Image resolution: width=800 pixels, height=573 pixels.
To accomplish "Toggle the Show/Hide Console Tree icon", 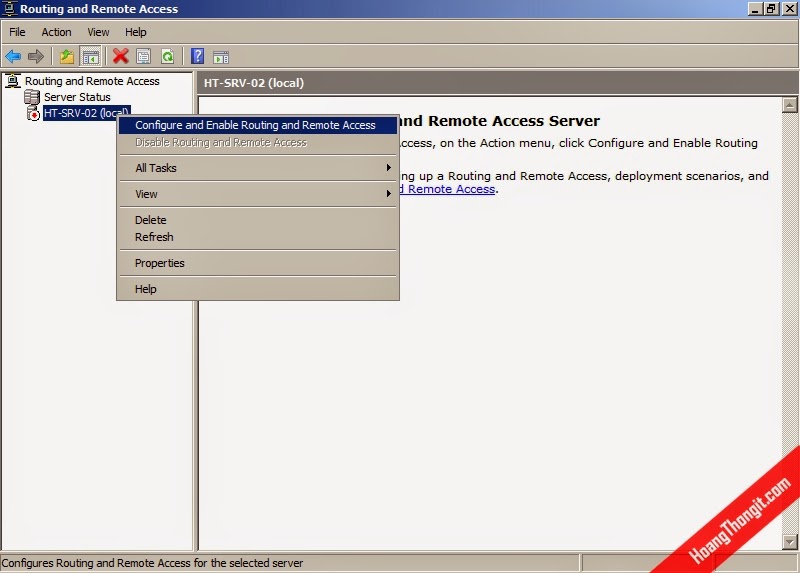I will point(91,57).
